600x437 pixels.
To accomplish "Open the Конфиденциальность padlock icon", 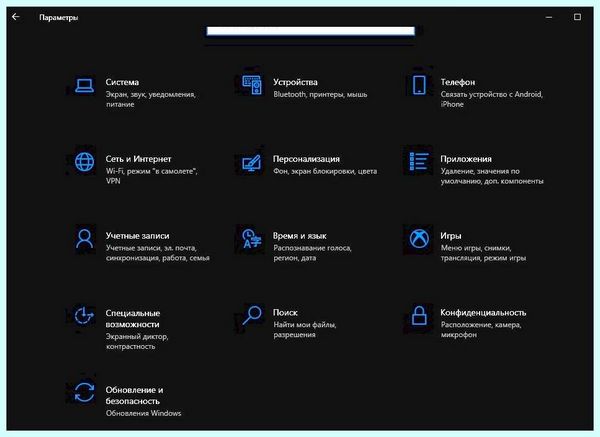I will (419, 316).
